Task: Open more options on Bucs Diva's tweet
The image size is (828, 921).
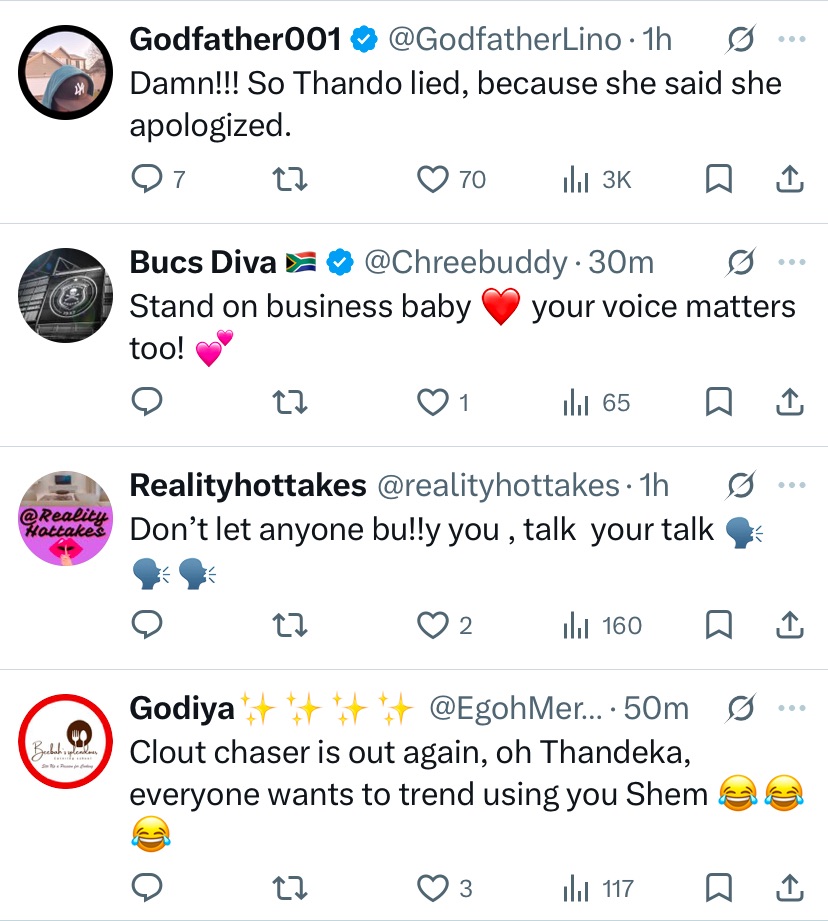Action: pos(791,263)
